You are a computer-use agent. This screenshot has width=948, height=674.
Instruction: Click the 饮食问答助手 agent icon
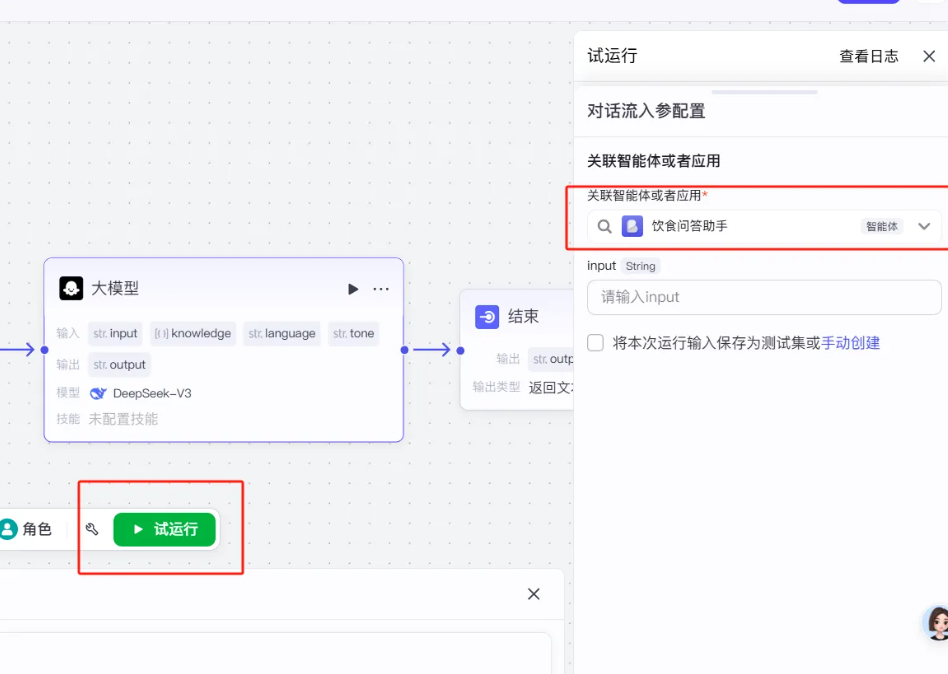pyautogui.click(x=632, y=227)
